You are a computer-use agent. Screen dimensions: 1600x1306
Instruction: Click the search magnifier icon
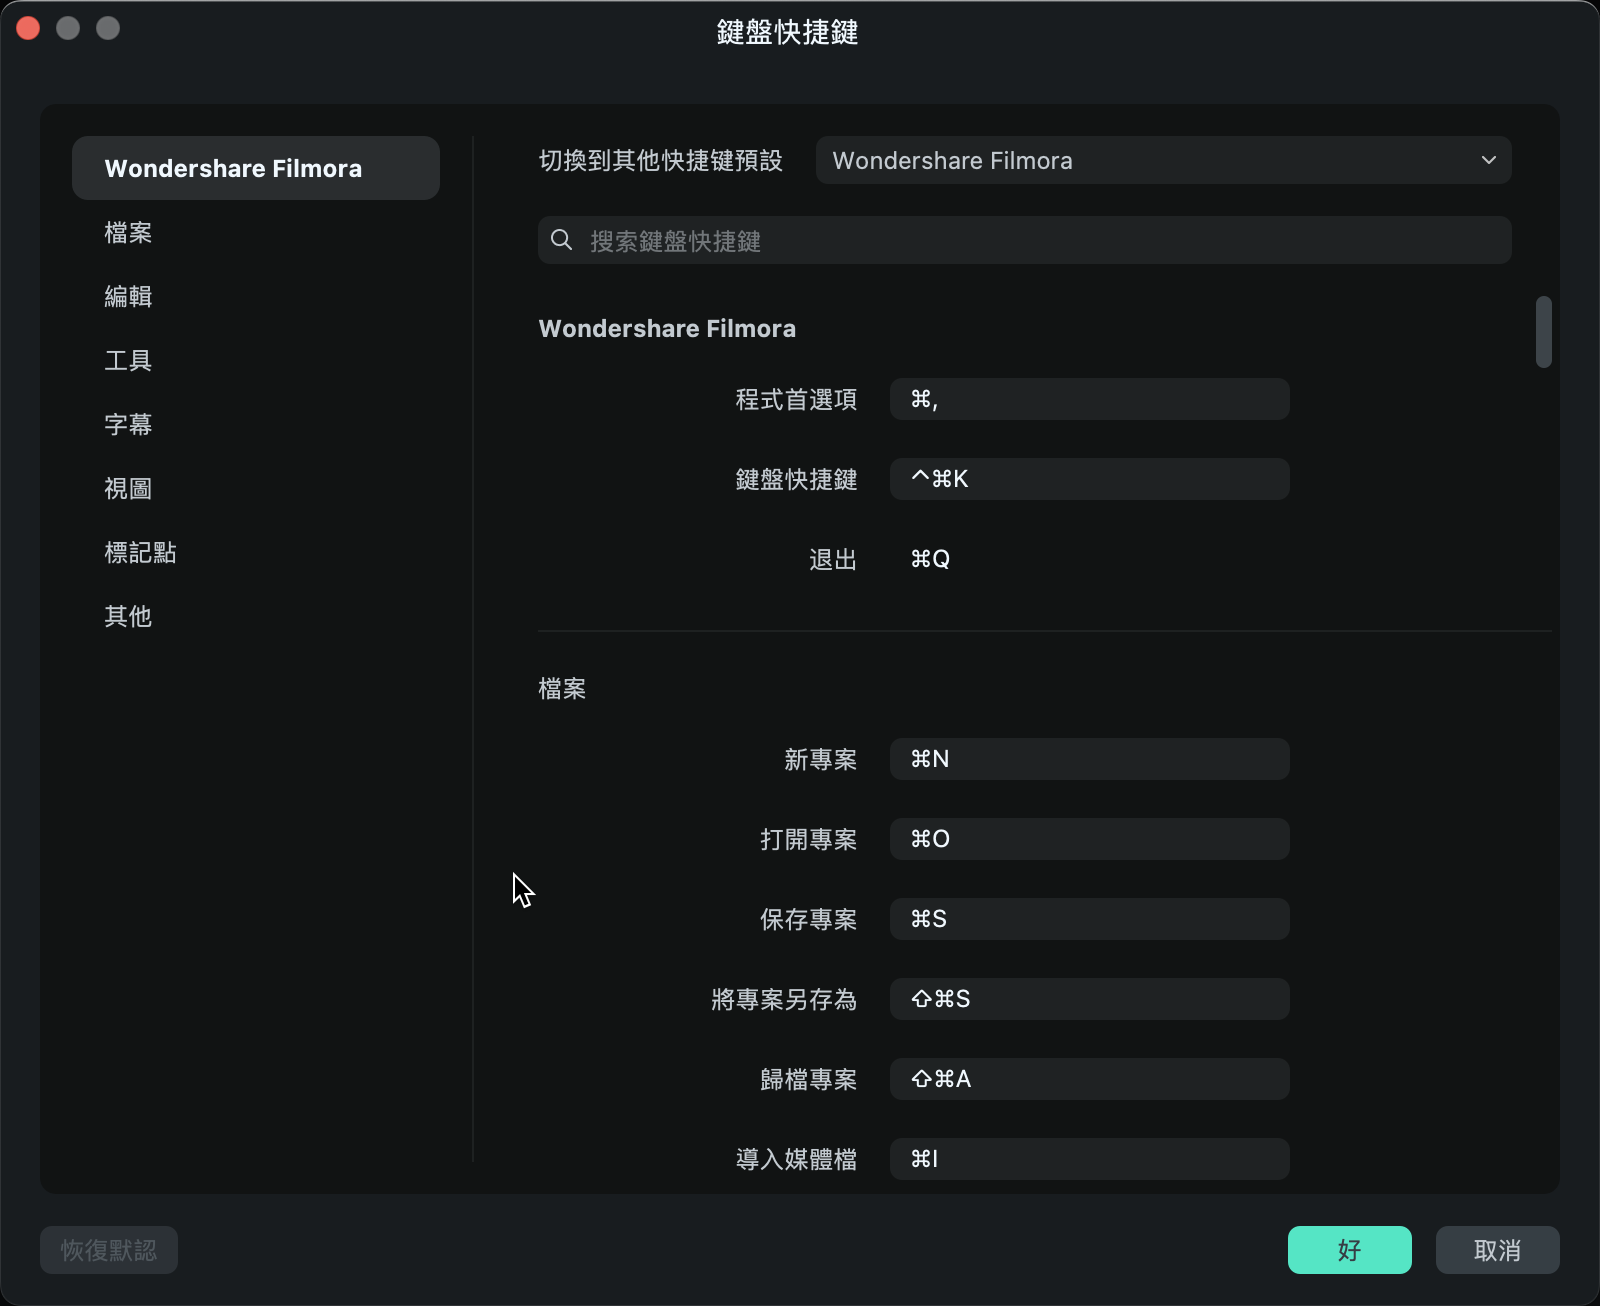coord(562,240)
